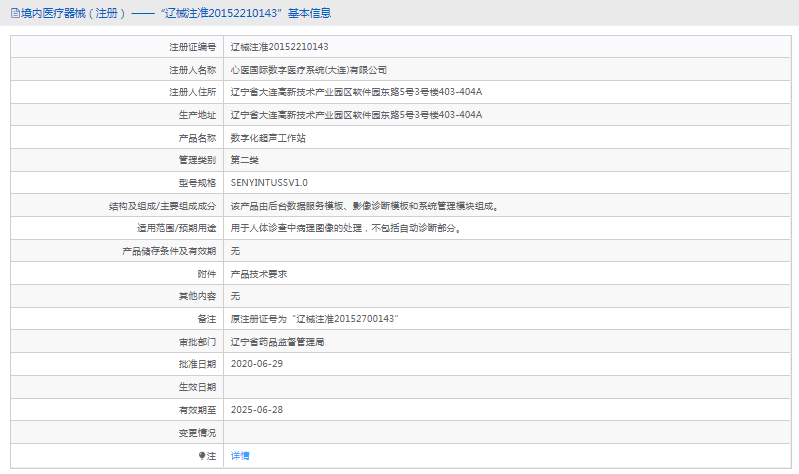Select the registration number 辽械注准20152210143 value cell
The width and height of the screenshot is (799, 474).
pyautogui.click(x=279, y=47)
